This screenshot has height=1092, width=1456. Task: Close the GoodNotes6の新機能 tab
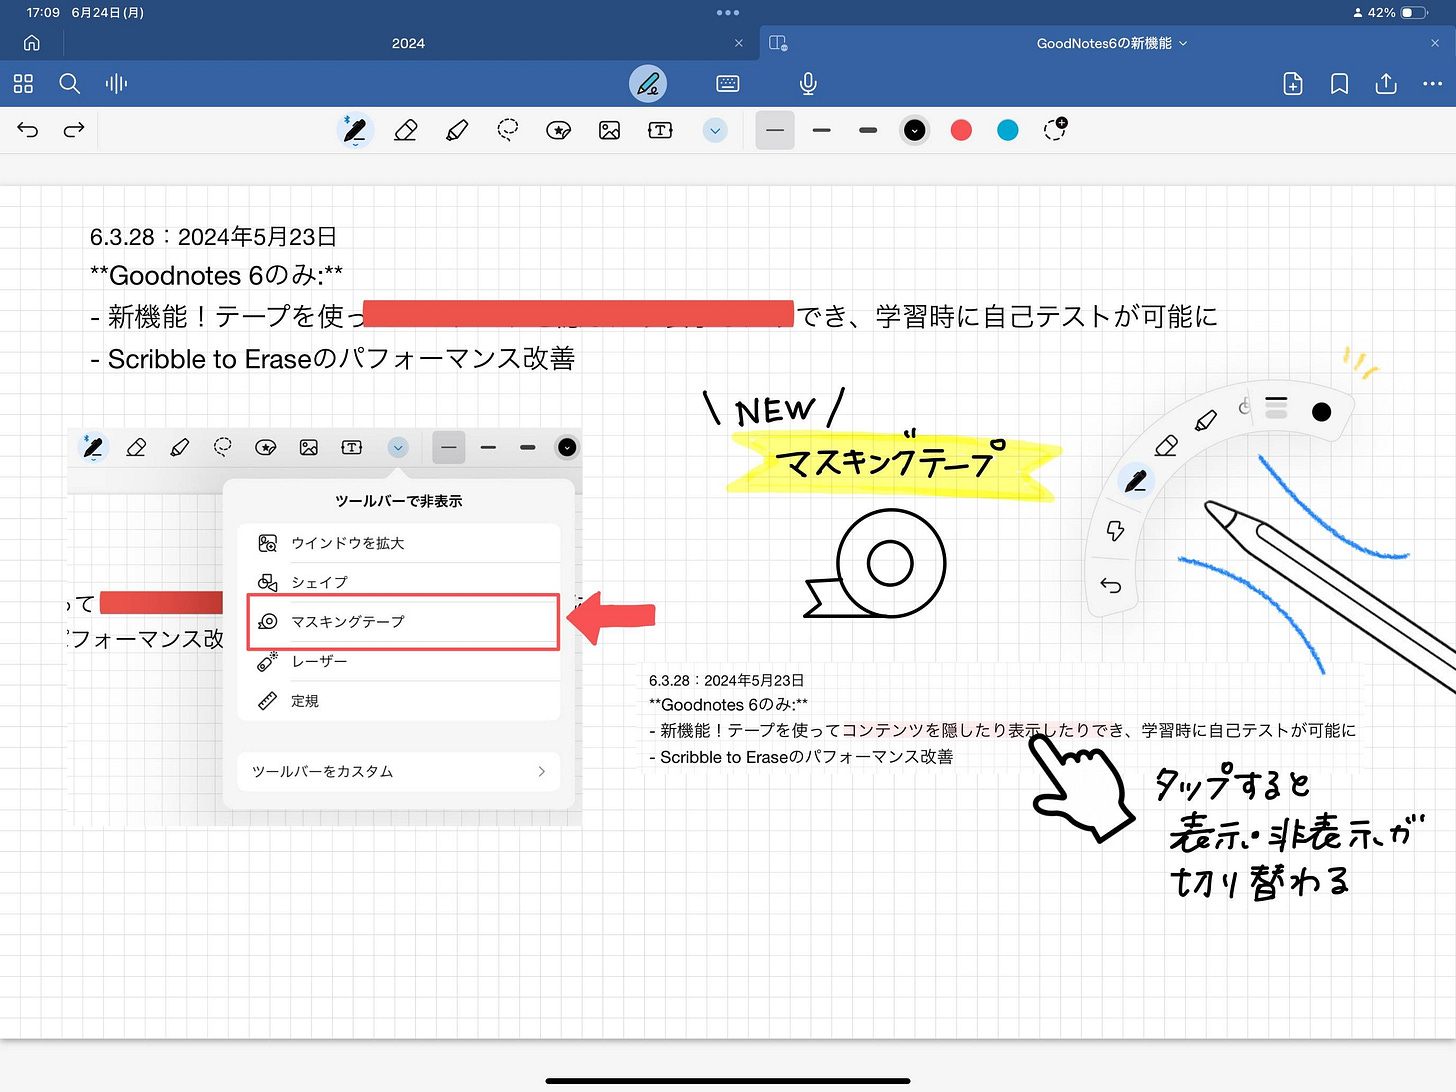click(1435, 43)
